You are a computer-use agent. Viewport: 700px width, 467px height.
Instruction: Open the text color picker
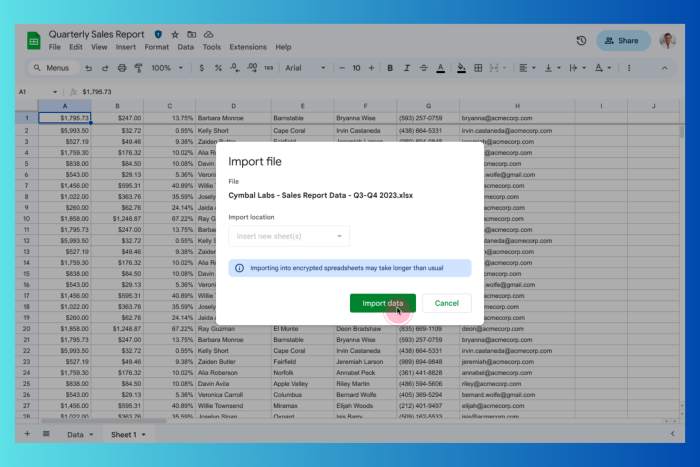point(440,68)
